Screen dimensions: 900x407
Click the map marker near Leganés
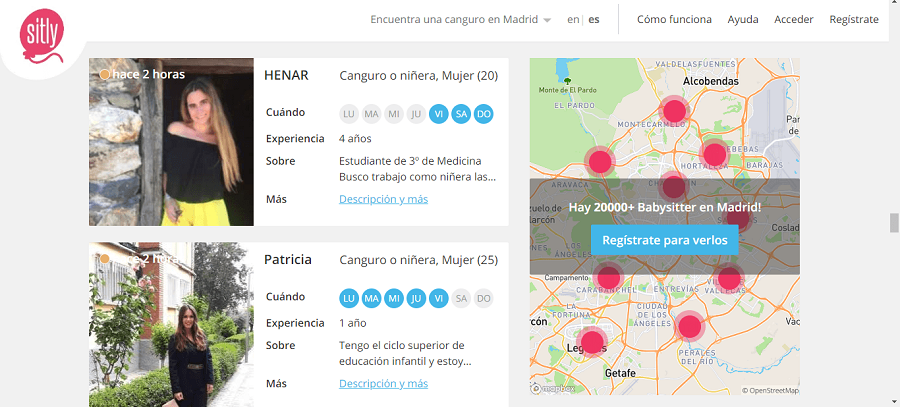[x=592, y=342]
